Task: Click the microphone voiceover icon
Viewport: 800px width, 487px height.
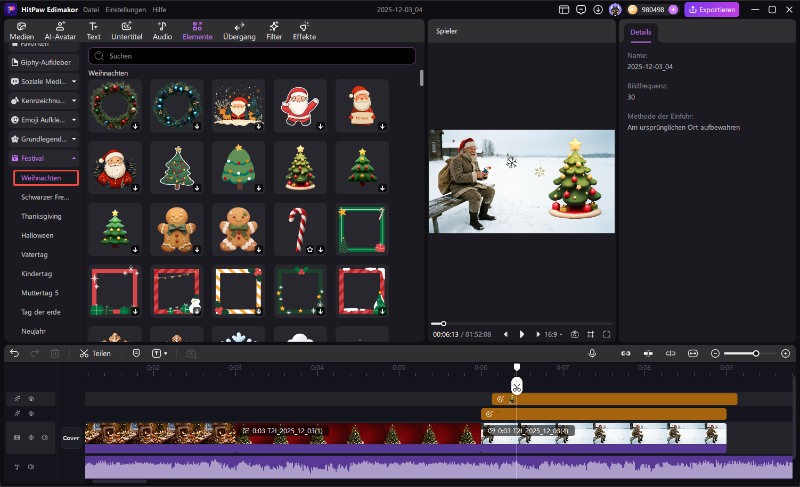Action: click(592, 353)
